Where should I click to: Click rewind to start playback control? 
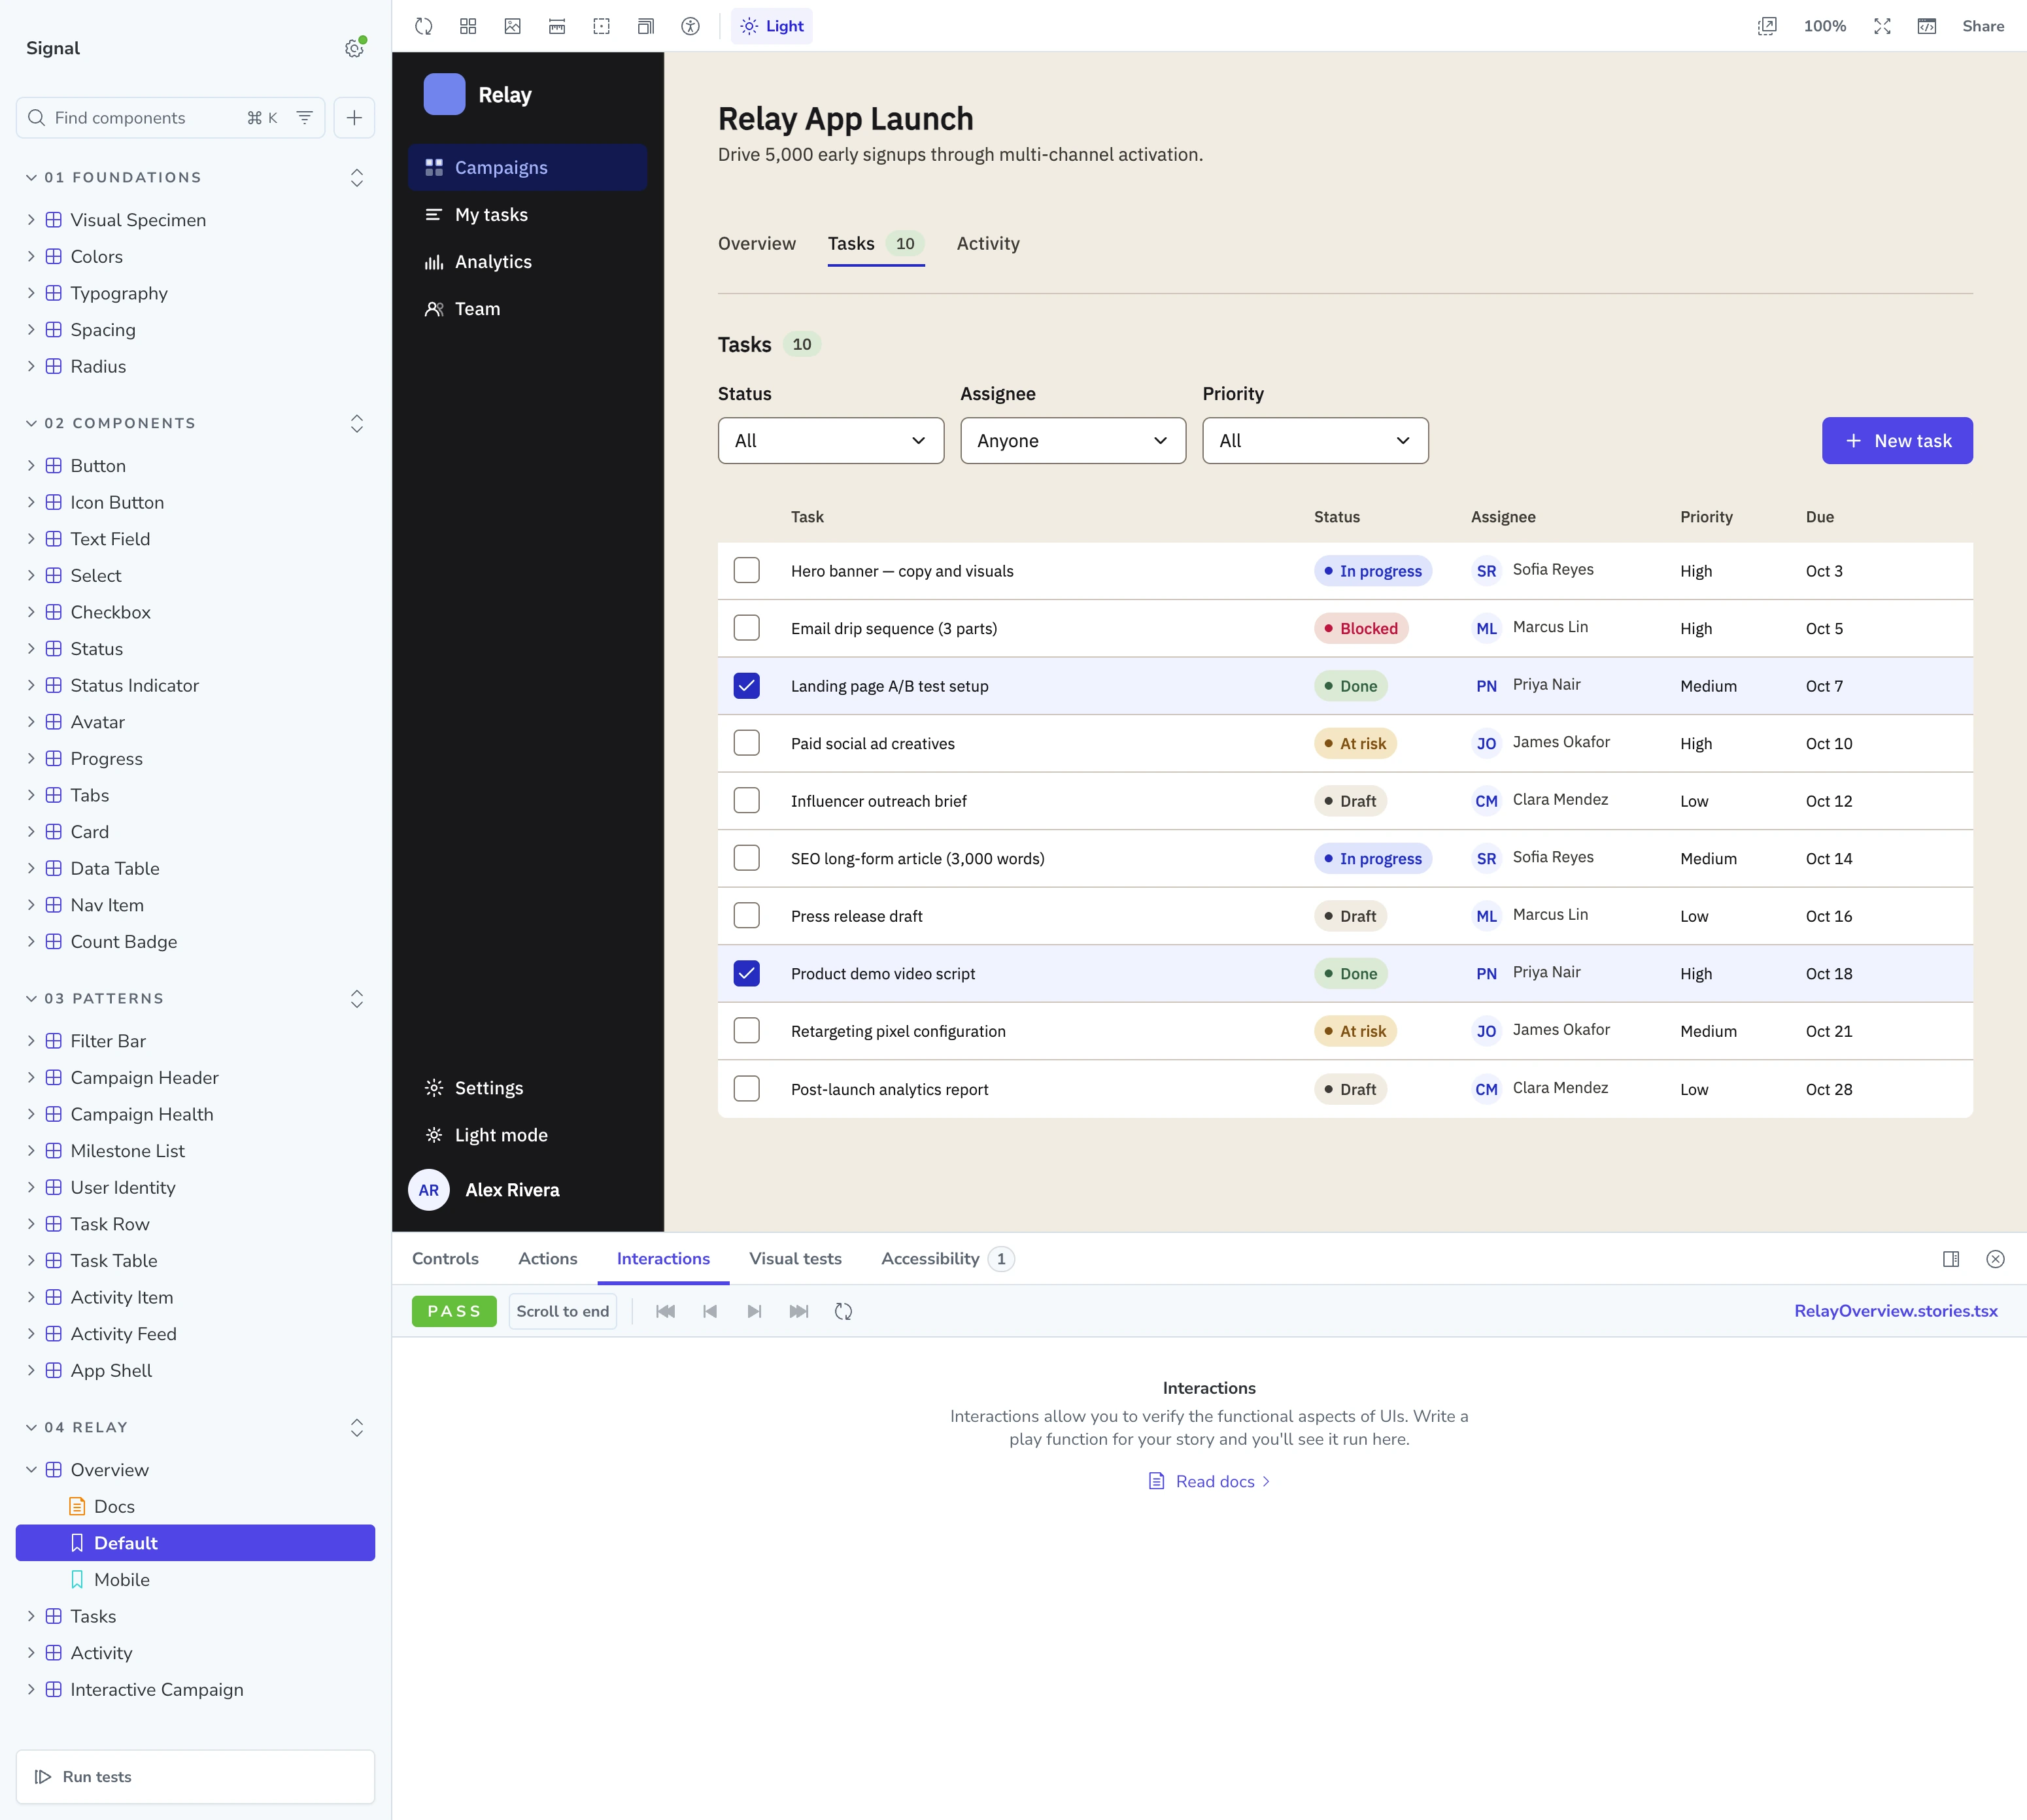click(665, 1311)
